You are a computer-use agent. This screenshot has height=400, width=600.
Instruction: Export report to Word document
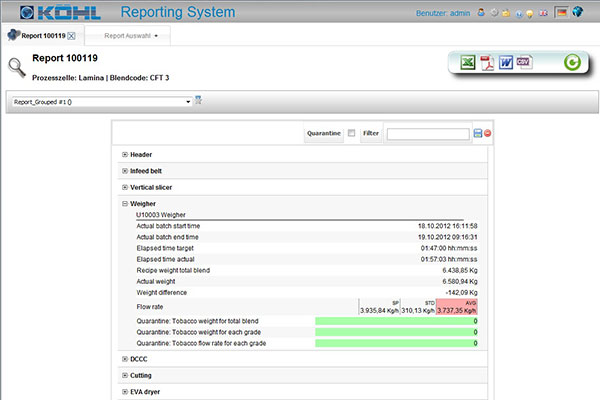click(x=505, y=63)
